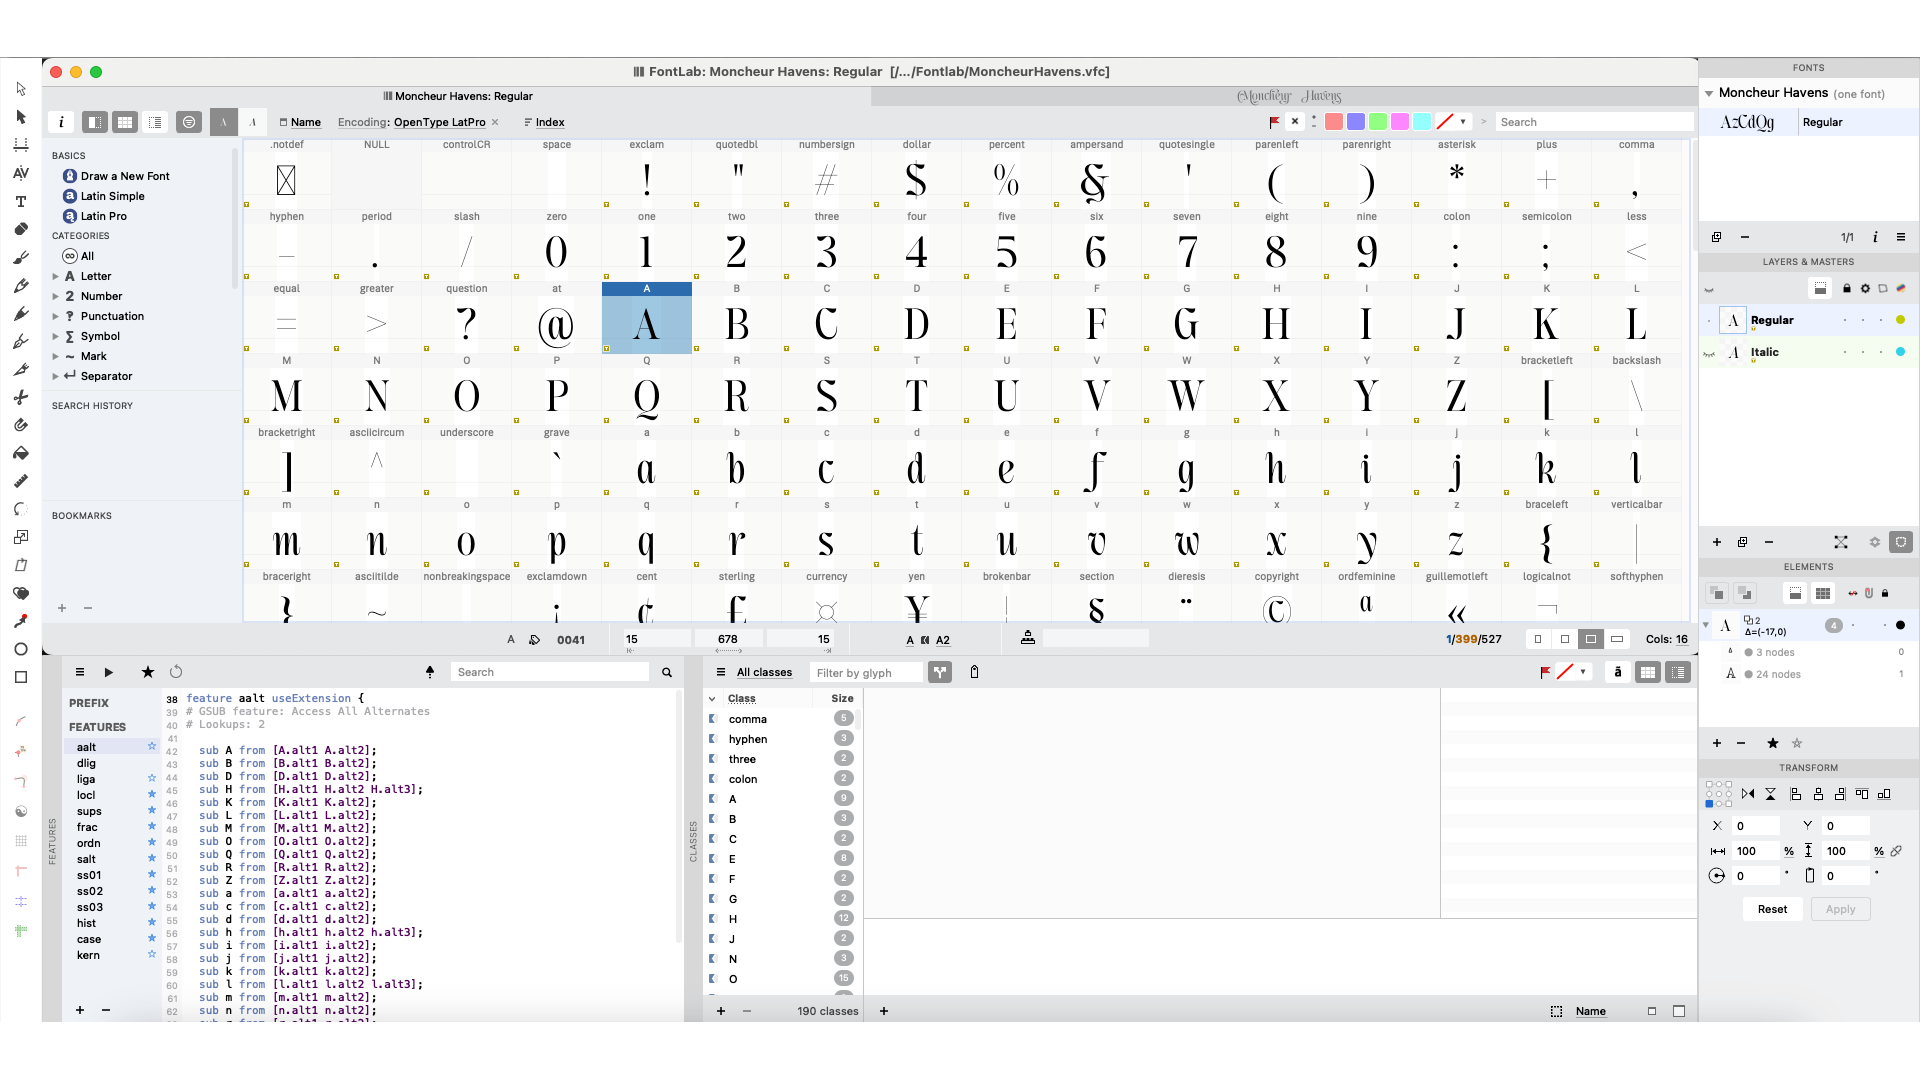Switch font window to list view
Screen dimensions: 1920x1080
tap(155, 122)
